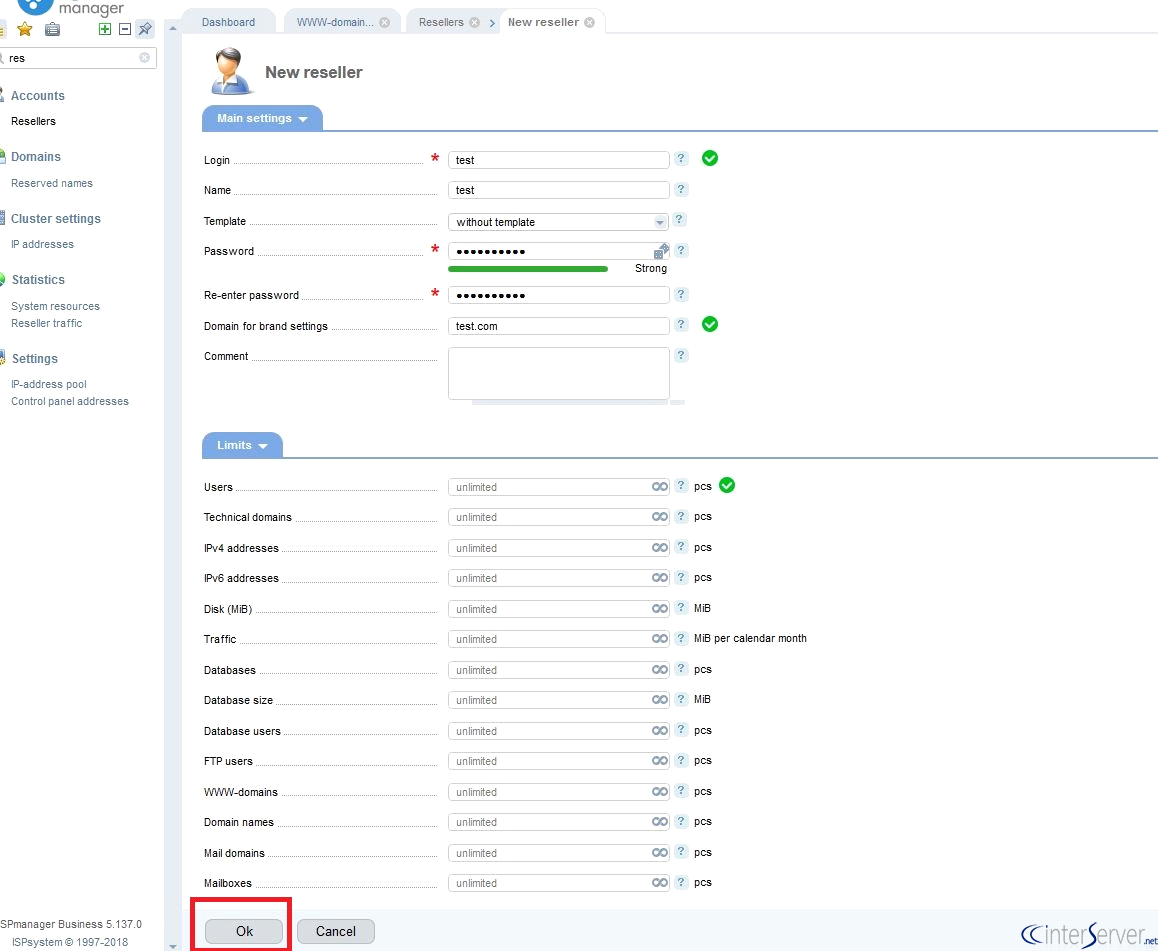This screenshot has height=951, width=1158.
Task: Show help for Database size limit
Action: 681,699
